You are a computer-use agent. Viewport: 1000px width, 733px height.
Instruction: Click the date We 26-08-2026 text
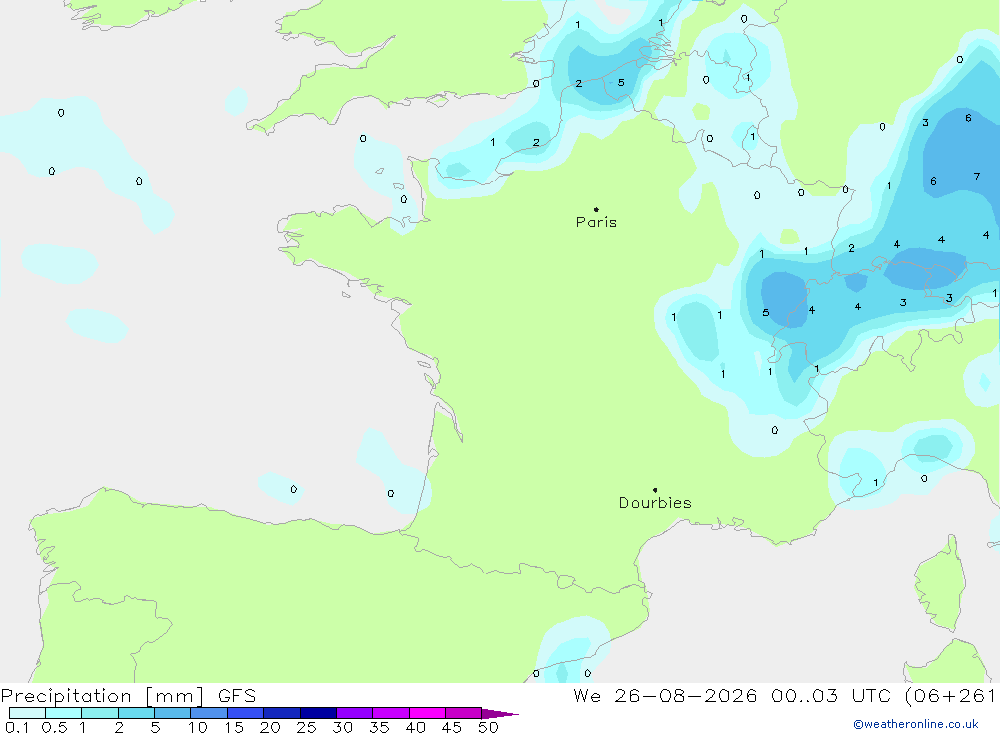[665, 696]
